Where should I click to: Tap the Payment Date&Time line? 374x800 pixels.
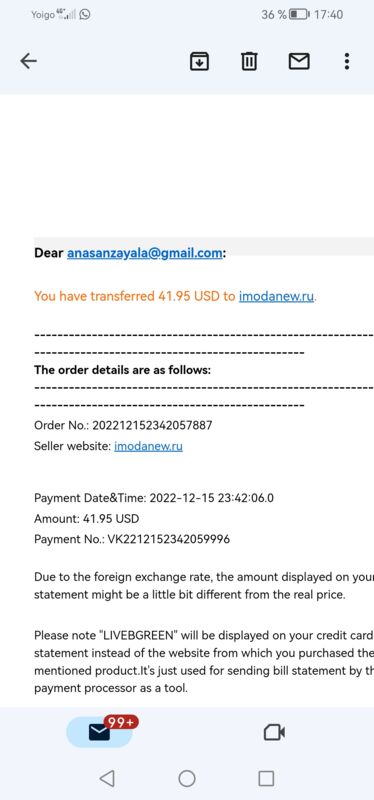coord(154,498)
